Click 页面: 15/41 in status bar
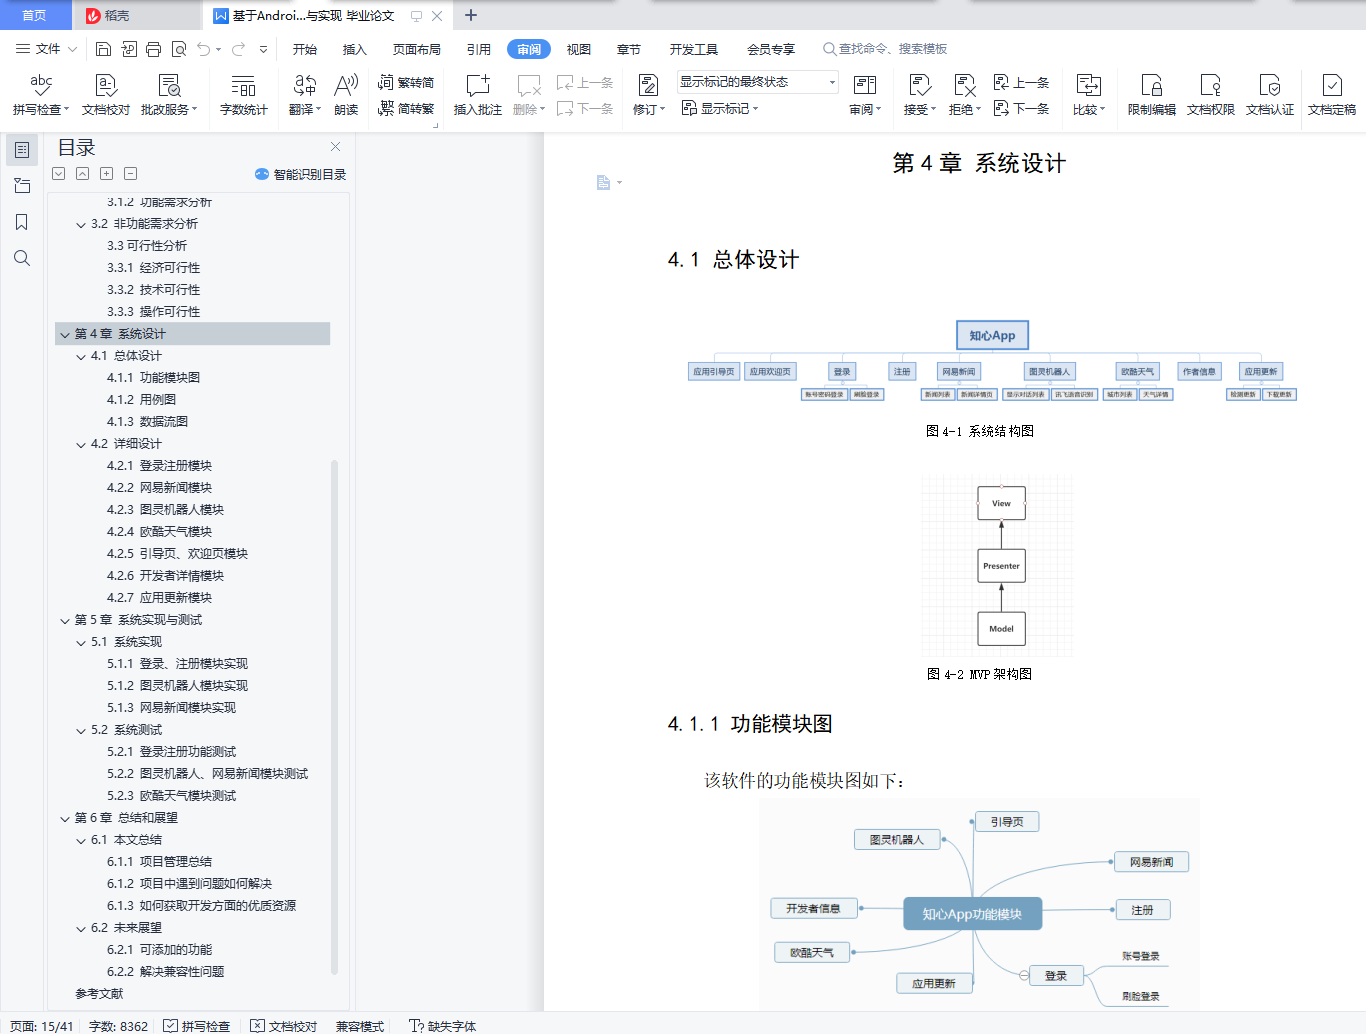The width and height of the screenshot is (1366, 1034). [x=42, y=1026]
